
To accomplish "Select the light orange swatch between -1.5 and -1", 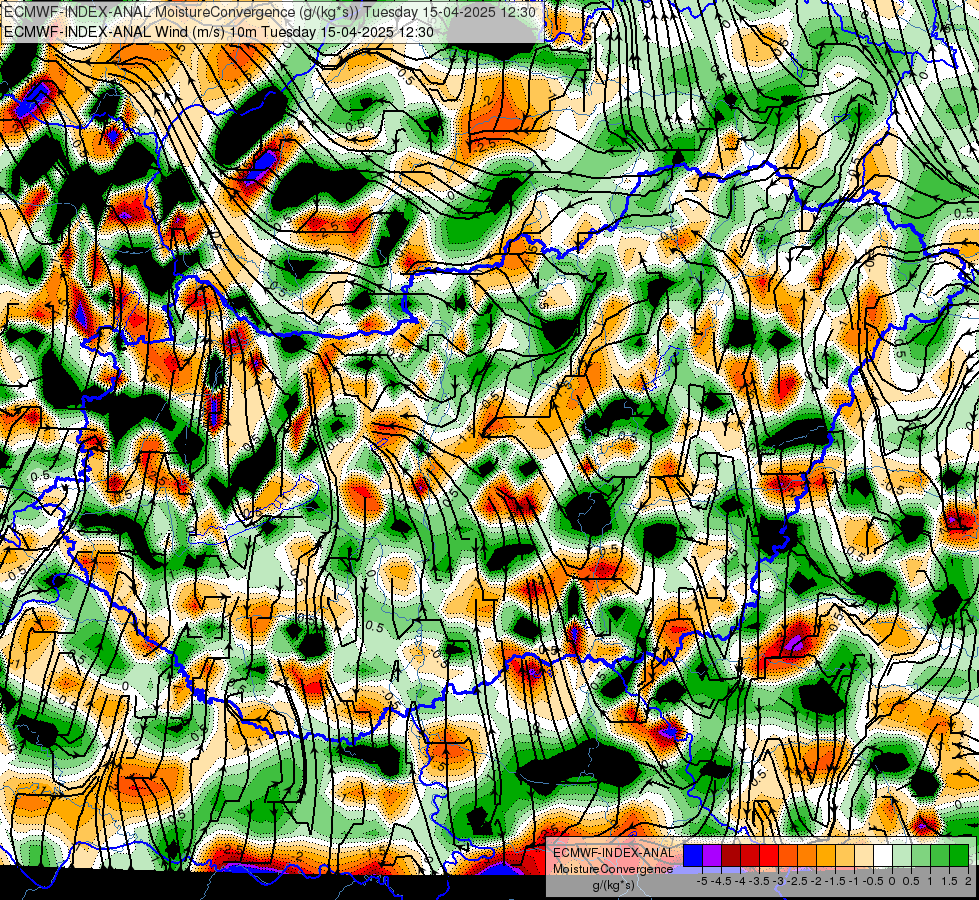I will point(845,856).
